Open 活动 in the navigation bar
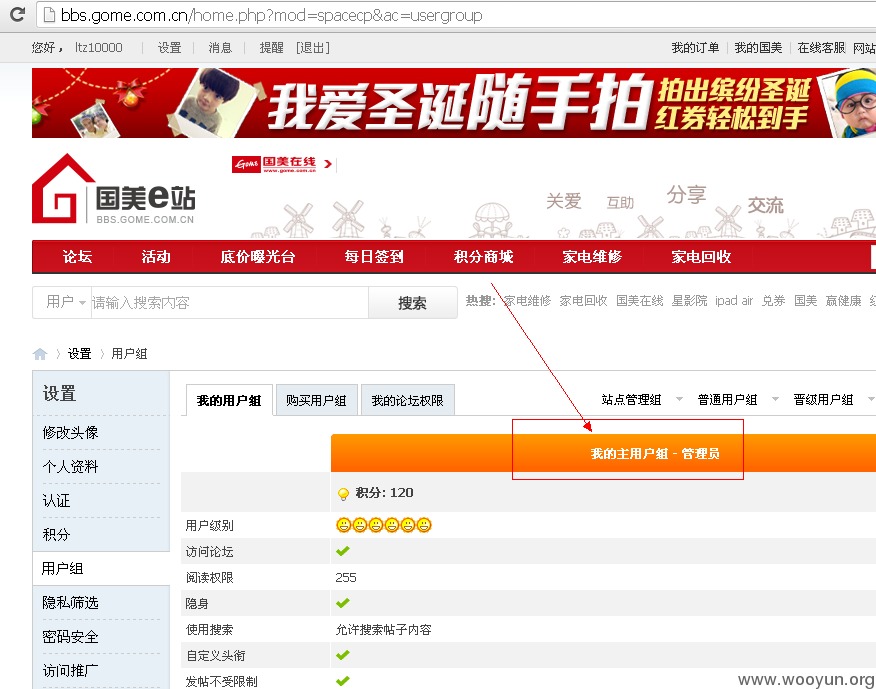 [156, 256]
